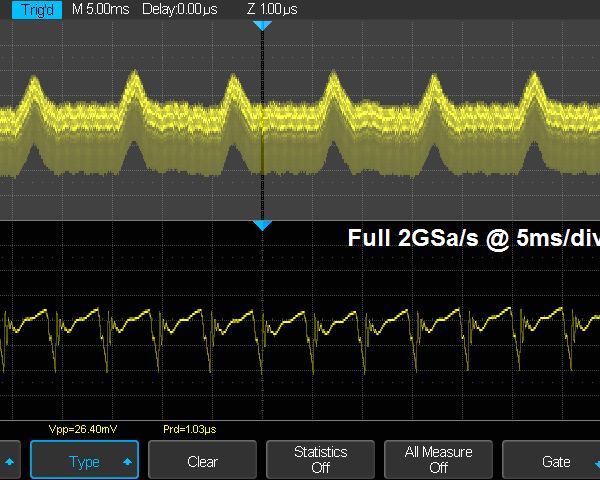Image resolution: width=600 pixels, height=480 pixels.
Task: Click the top blue trigger position marker
Action: coord(262,24)
